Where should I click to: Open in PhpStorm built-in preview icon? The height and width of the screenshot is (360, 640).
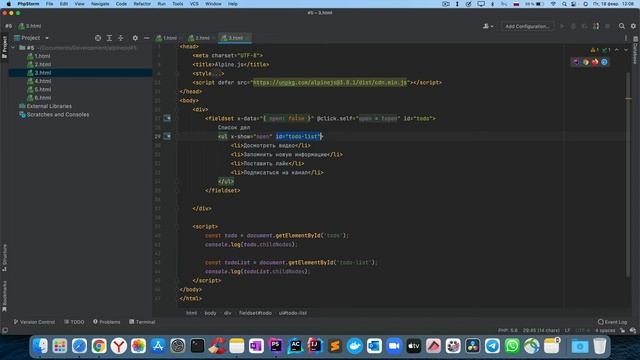coord(576,62)
